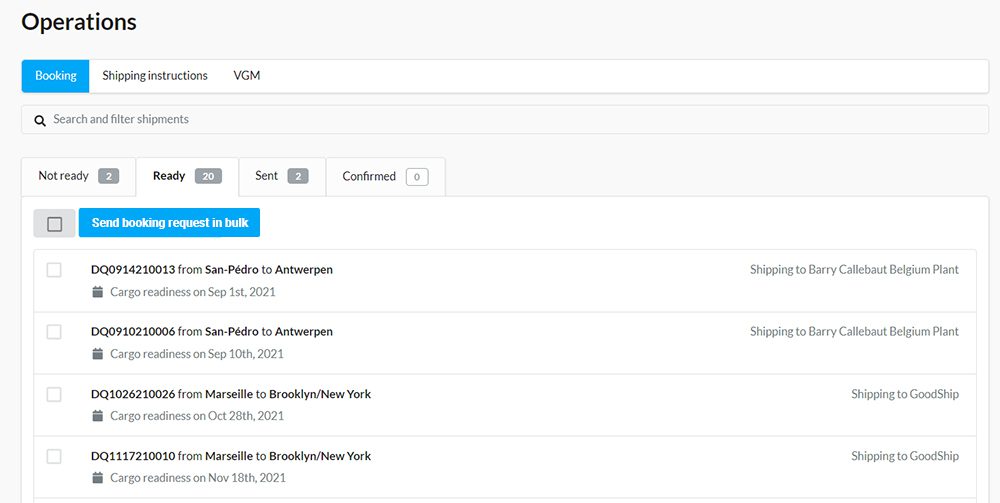This screenshot has width=1000, height=503.
Task: Open the Booking tab
Action: click(x=55, y=76)
